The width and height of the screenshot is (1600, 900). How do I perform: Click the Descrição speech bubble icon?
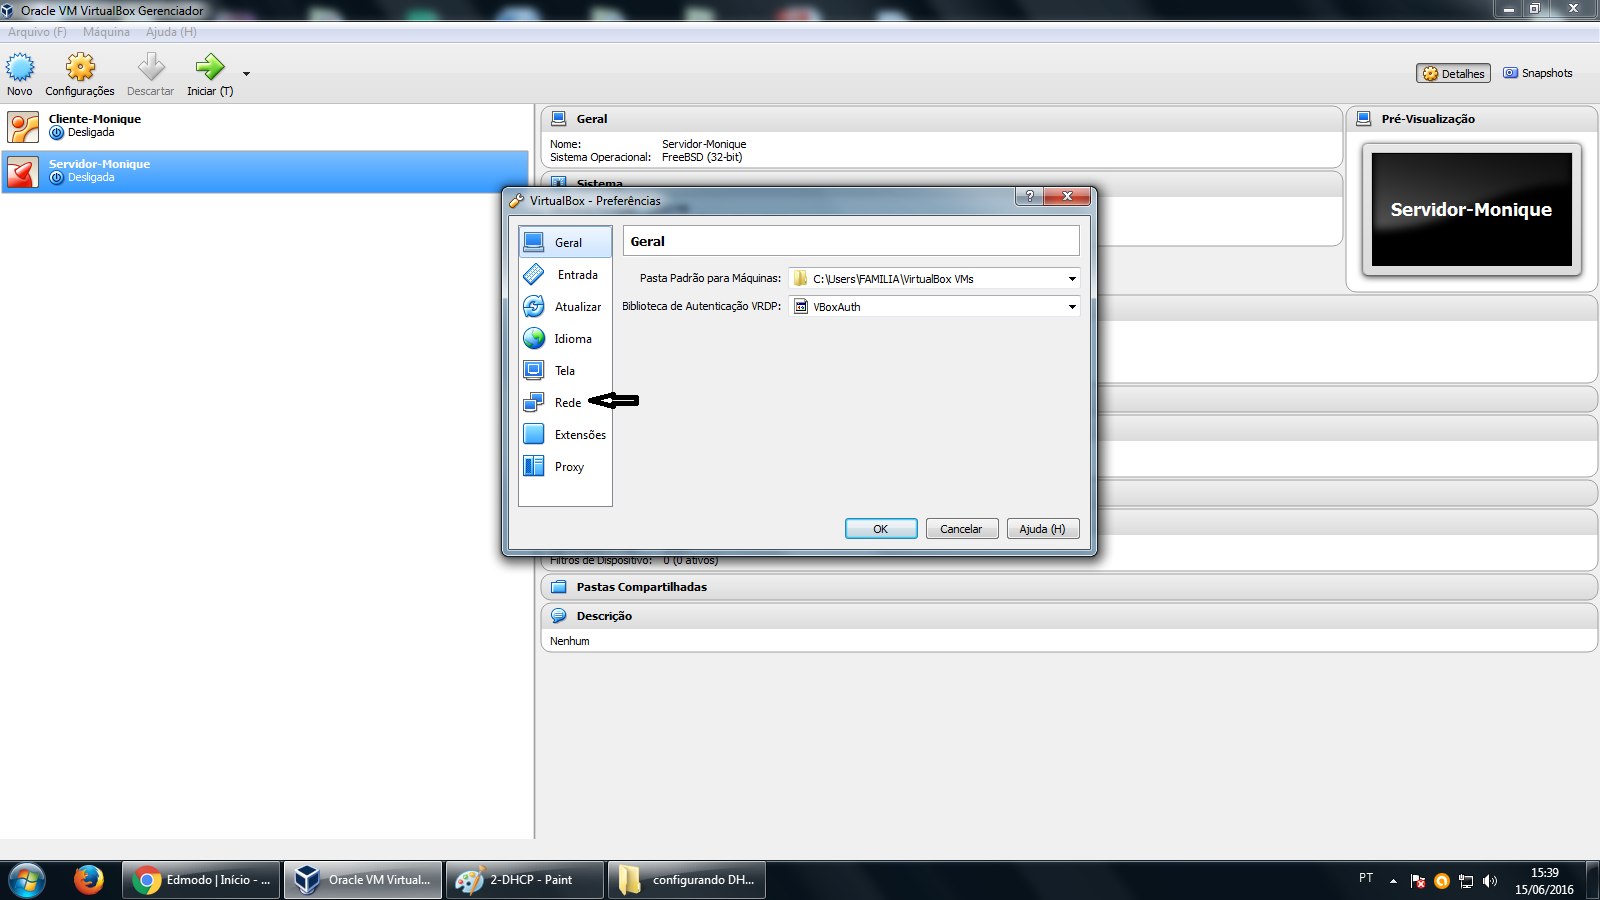pyautogui.click(x=559, y=616)
